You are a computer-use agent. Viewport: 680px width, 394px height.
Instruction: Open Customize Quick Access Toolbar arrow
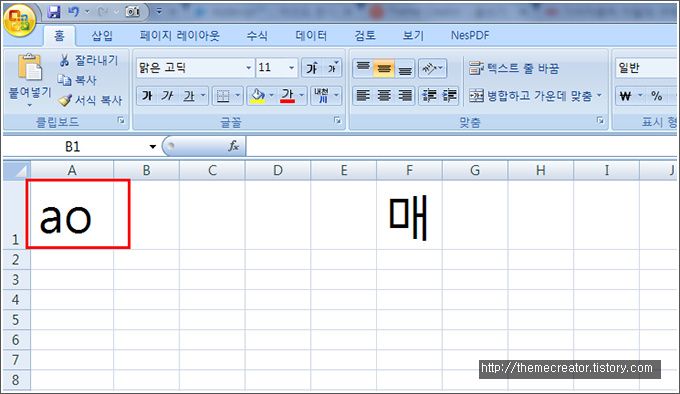pos(159,12)
